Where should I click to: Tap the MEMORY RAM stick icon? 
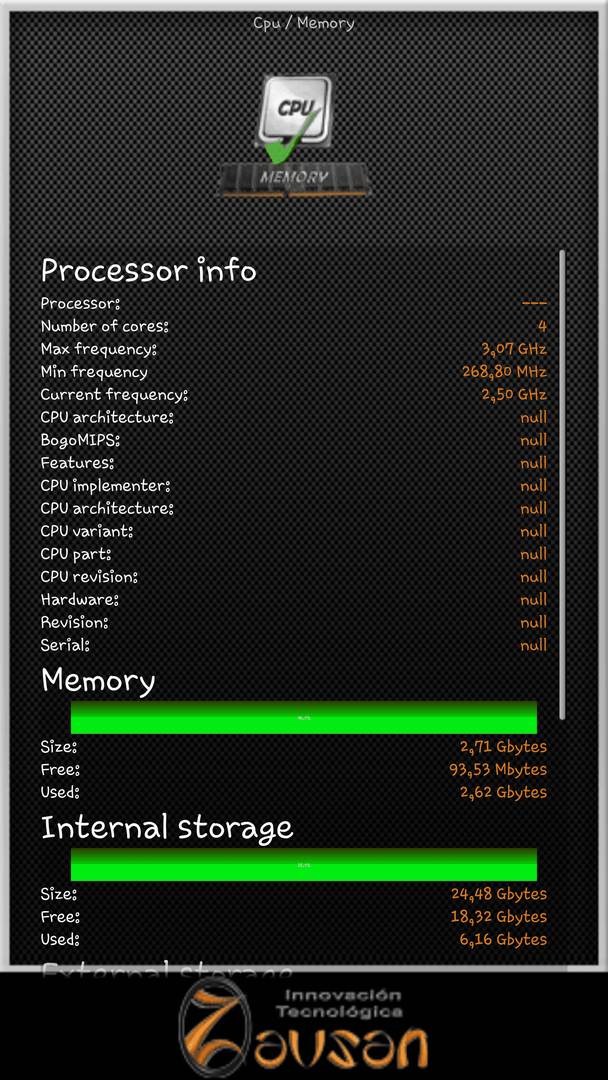coord(295,178)
